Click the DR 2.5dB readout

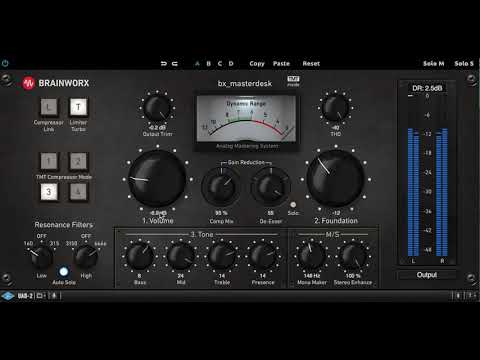[x=427, y=88]
